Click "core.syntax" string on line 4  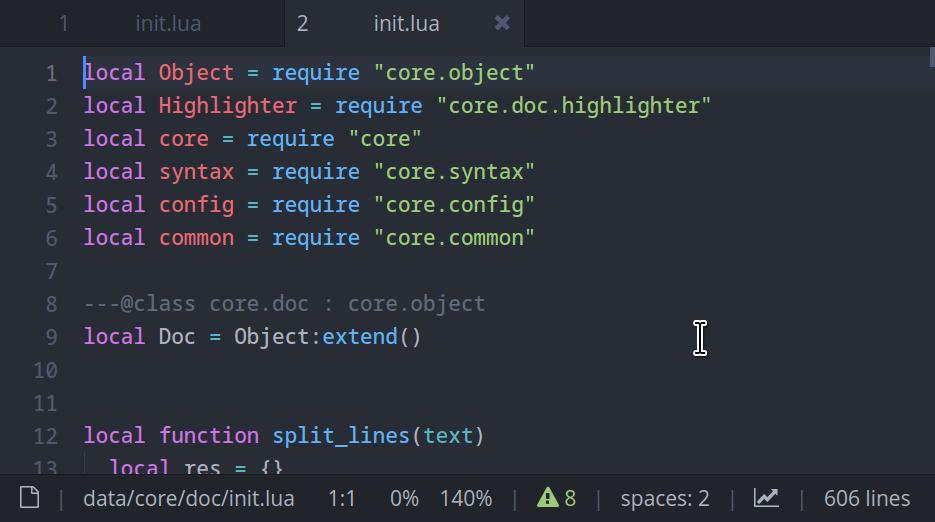(454, 172)
